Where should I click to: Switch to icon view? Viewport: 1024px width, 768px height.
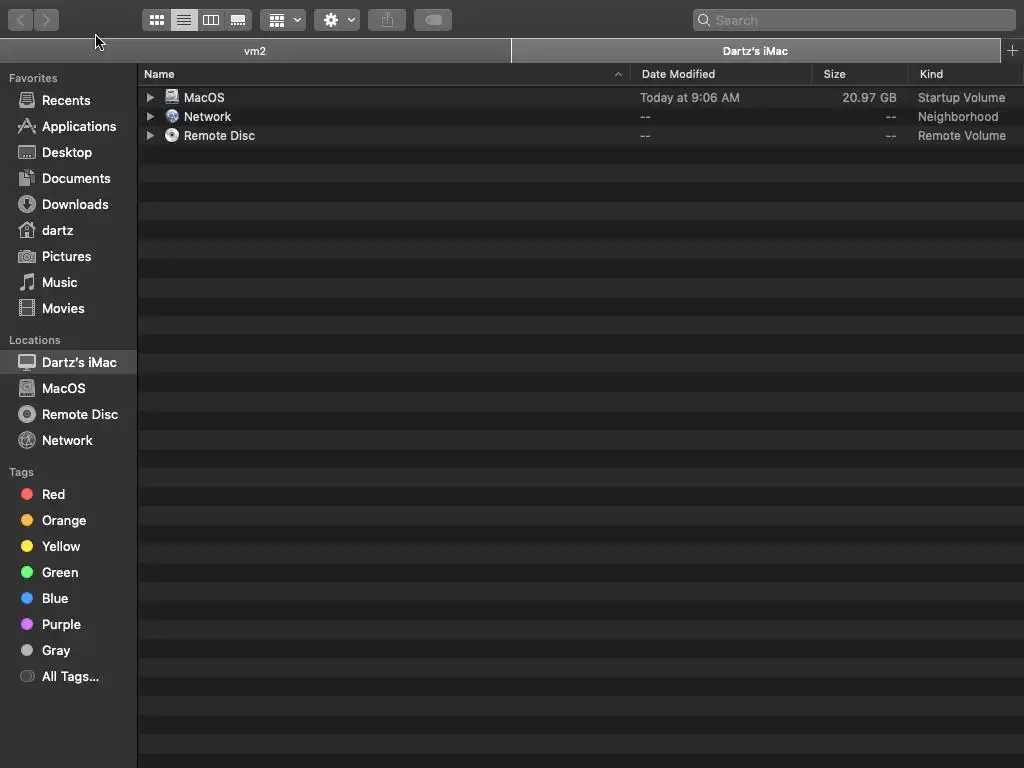click(x=157, y=20)
